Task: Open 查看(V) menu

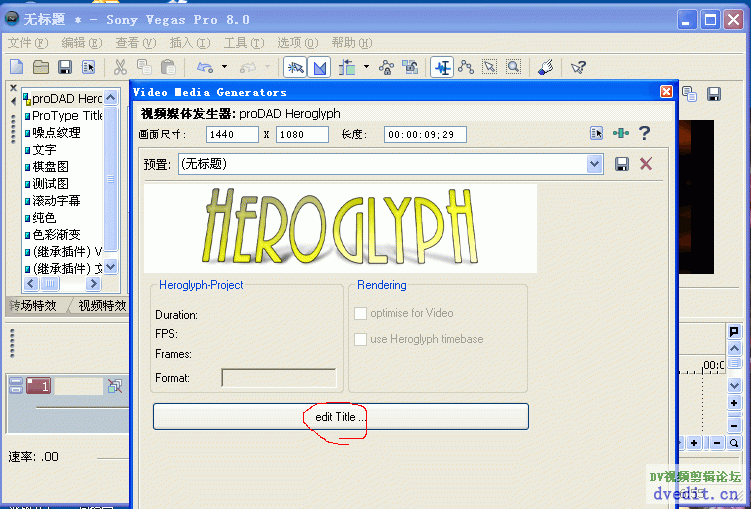Action: (x=136, y=43)
